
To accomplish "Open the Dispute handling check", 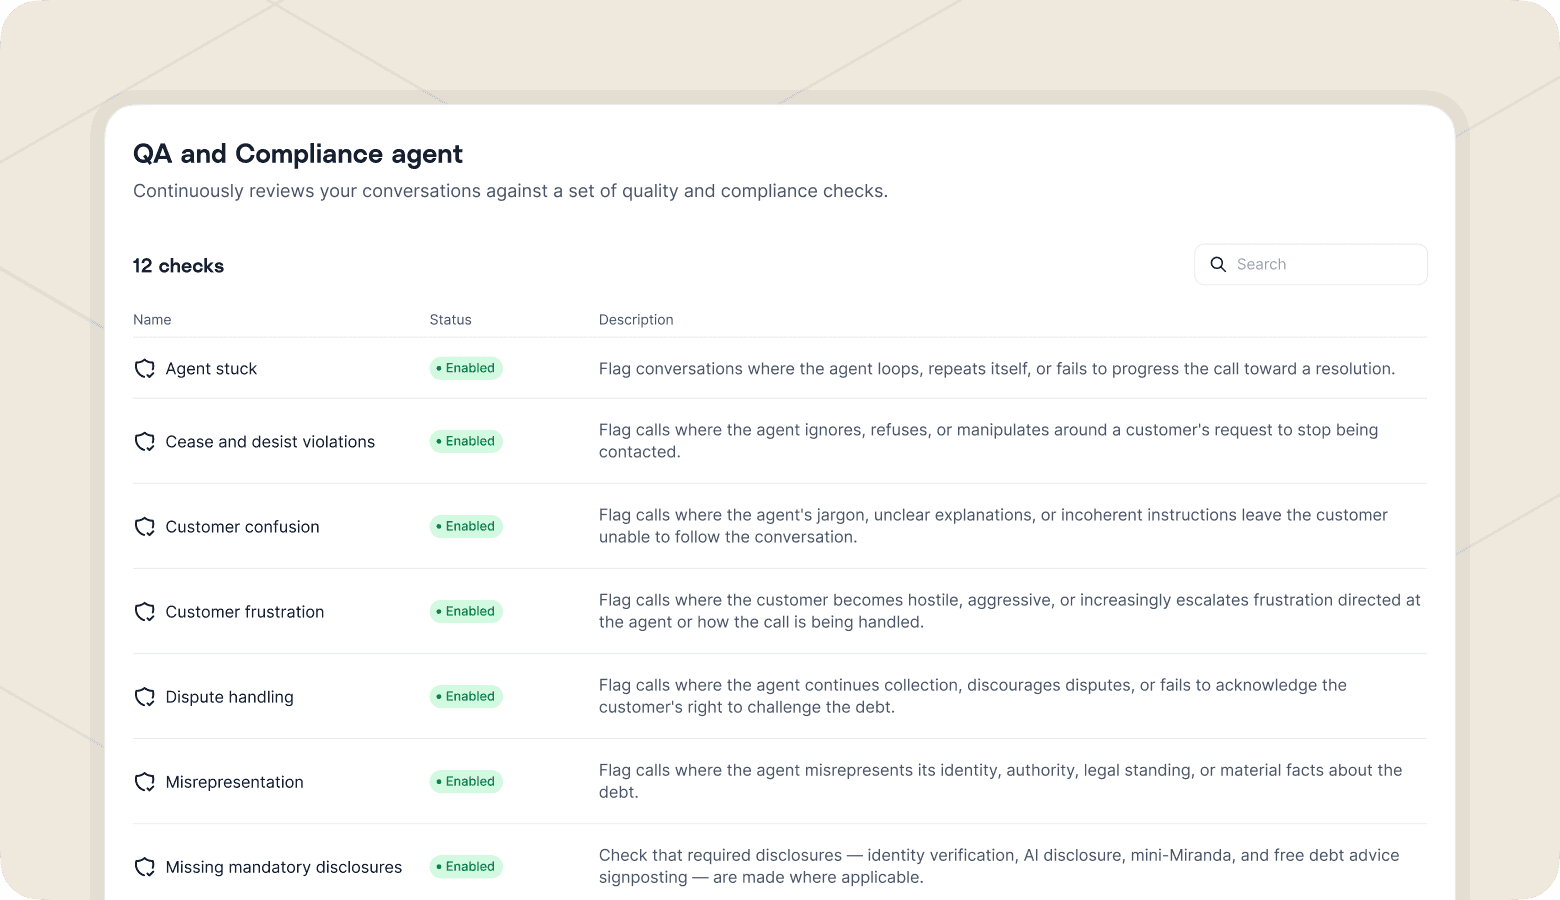I will (229, 697).
